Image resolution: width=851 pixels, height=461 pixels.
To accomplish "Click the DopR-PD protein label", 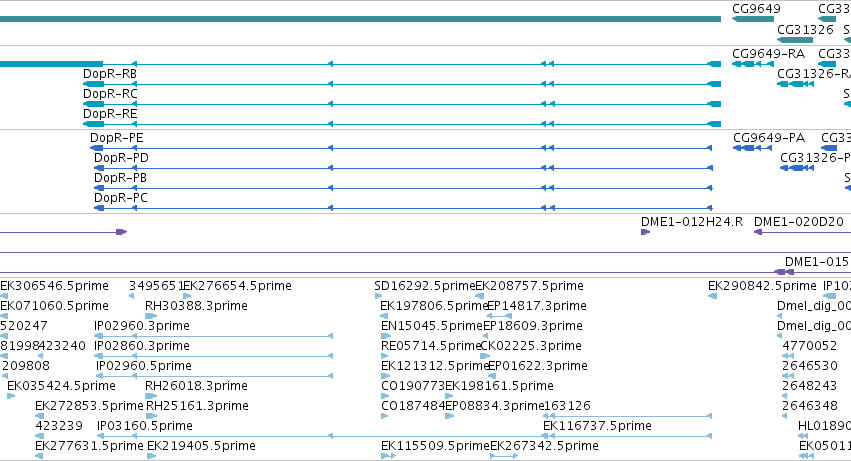I will pyautogui.click(x=121, y=158).
